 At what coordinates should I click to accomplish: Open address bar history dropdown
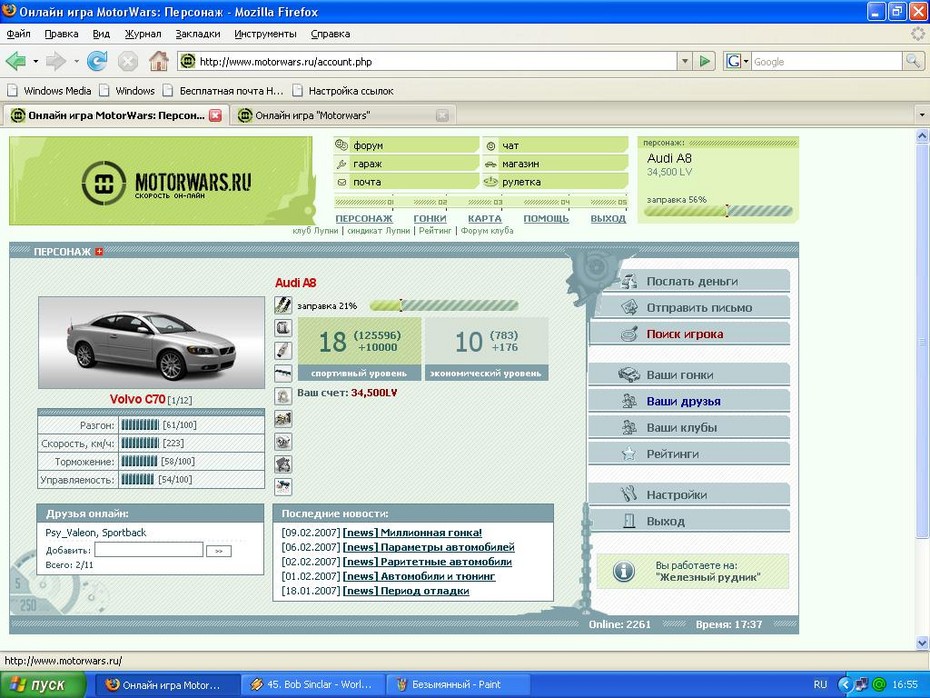coord(685,61)
